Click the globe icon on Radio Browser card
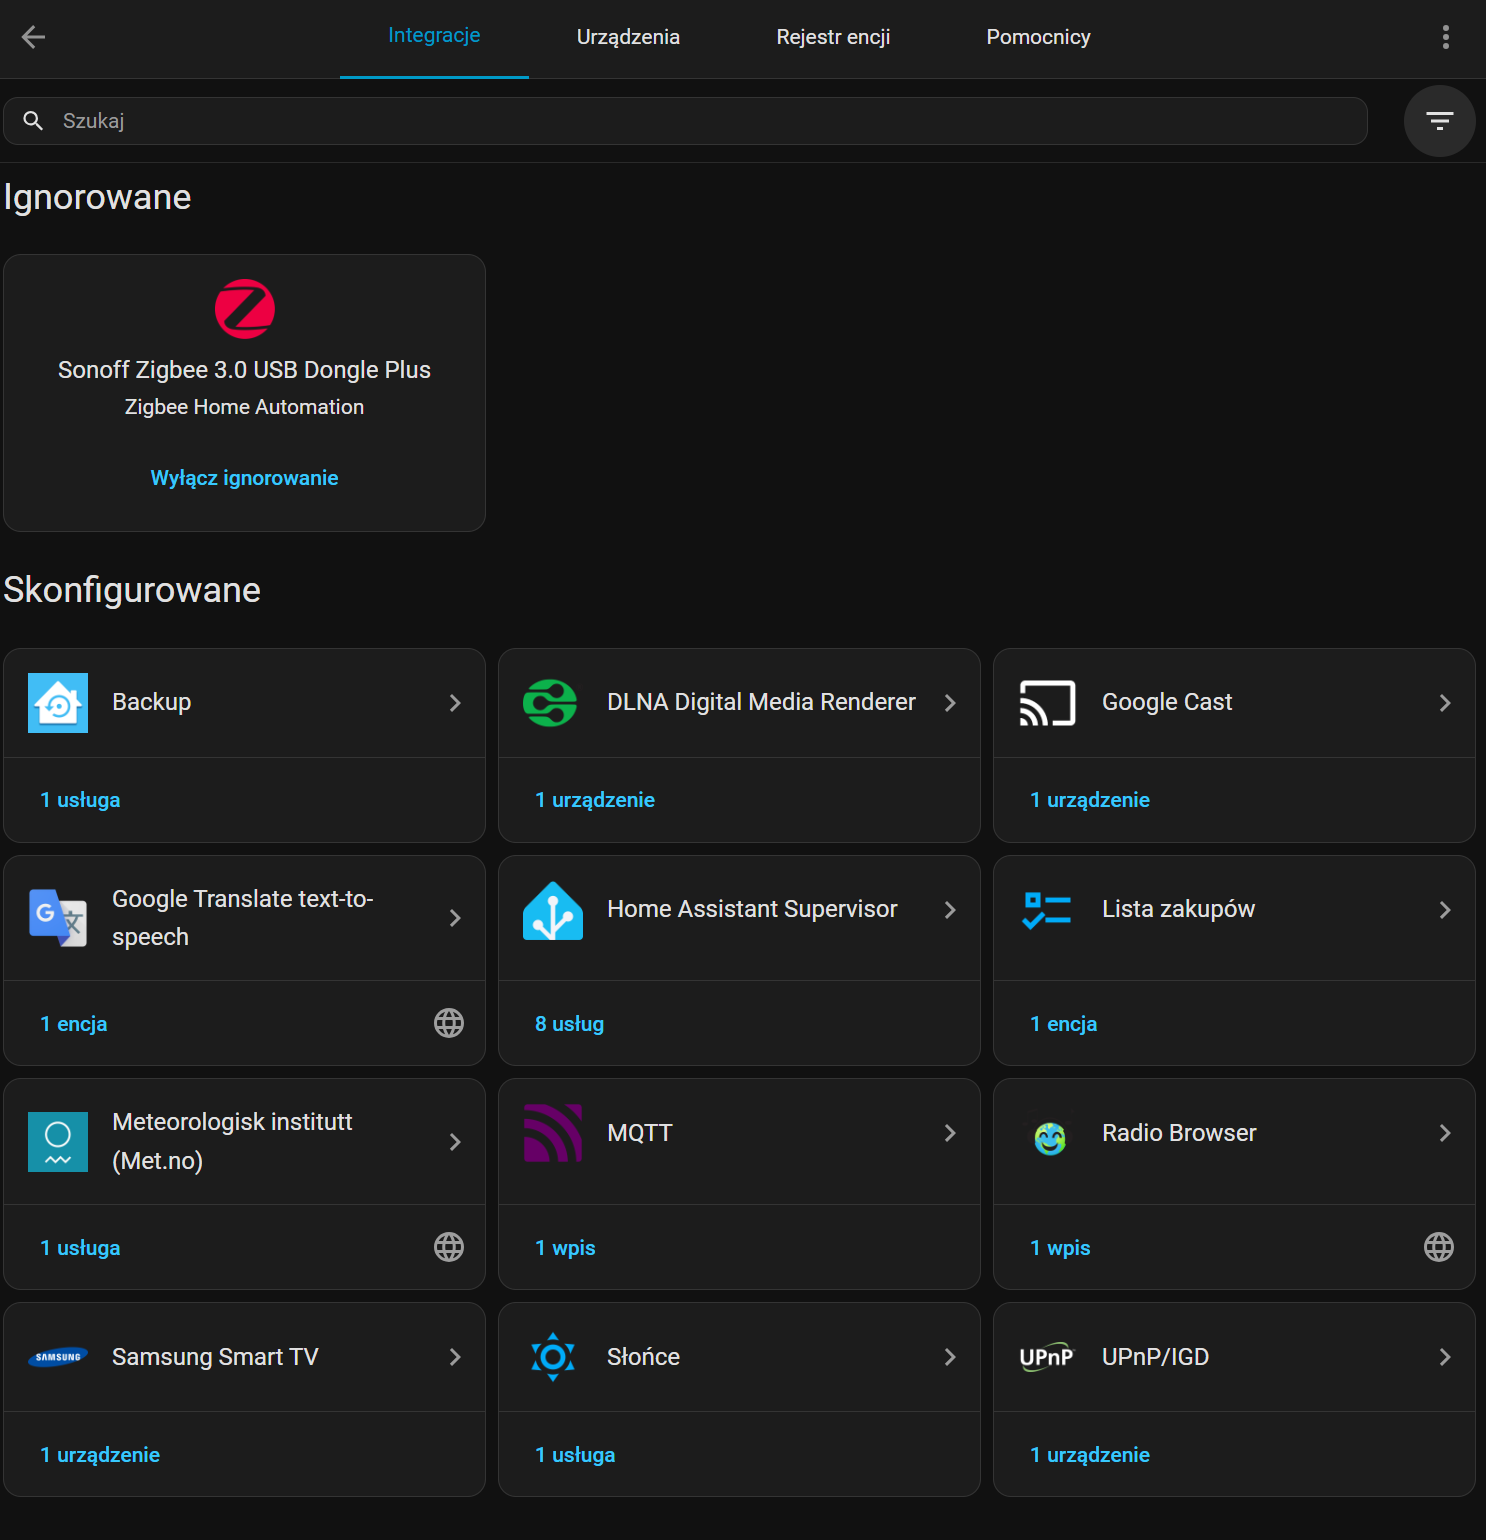1486x1540 pixels. click(x=1438, y=1247)
